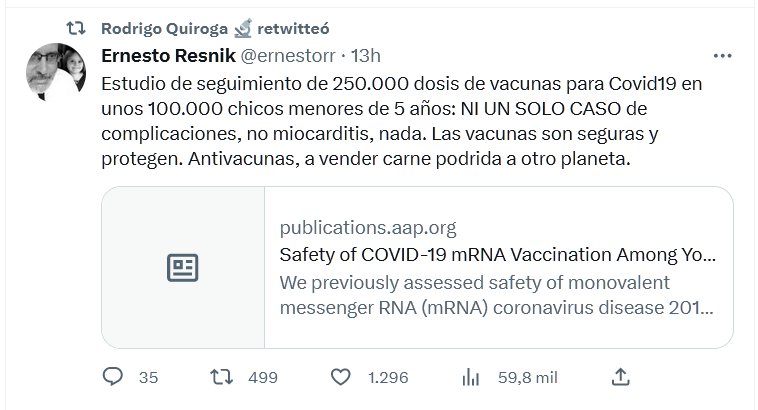The height and width of the screenshot is (410, 758).
Task: Open view analytics bar chart icon
Action: coord(469,377)
